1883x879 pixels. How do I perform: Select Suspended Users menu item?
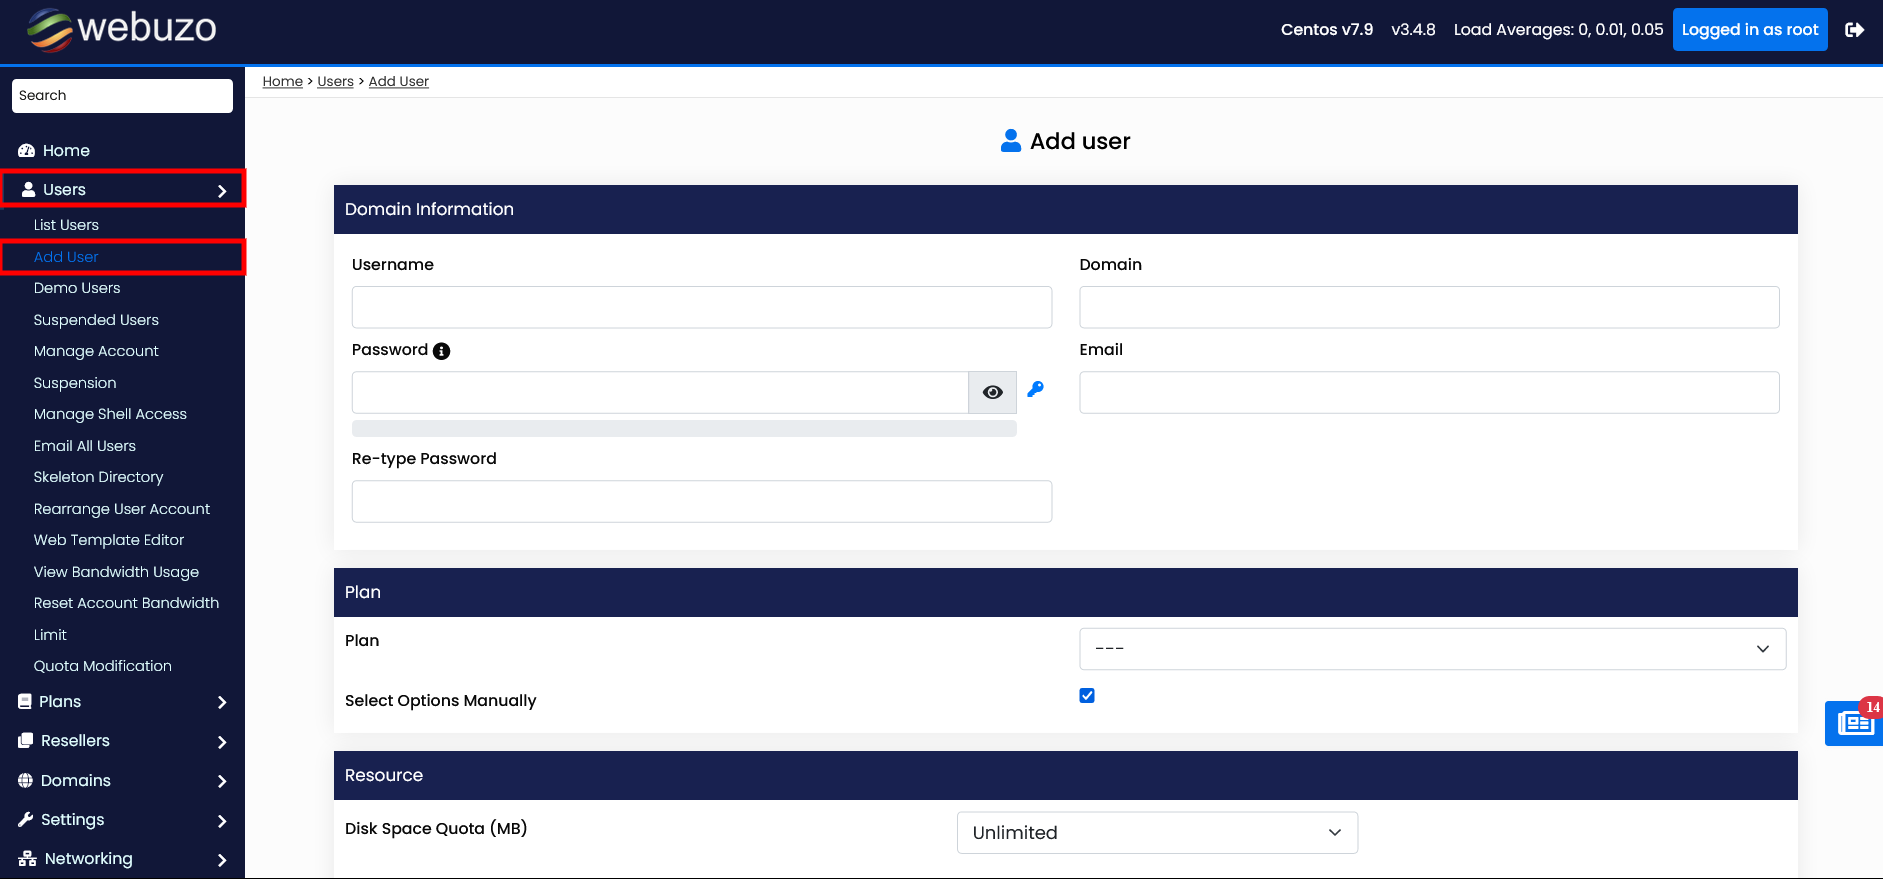(x=96, y=320)
